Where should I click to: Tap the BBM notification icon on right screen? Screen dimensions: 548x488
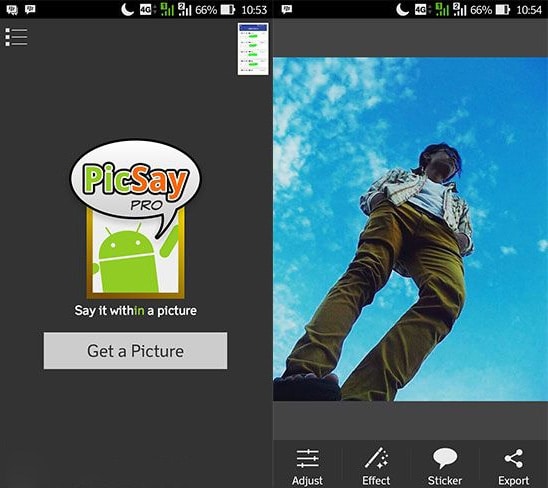pos(287,9)
